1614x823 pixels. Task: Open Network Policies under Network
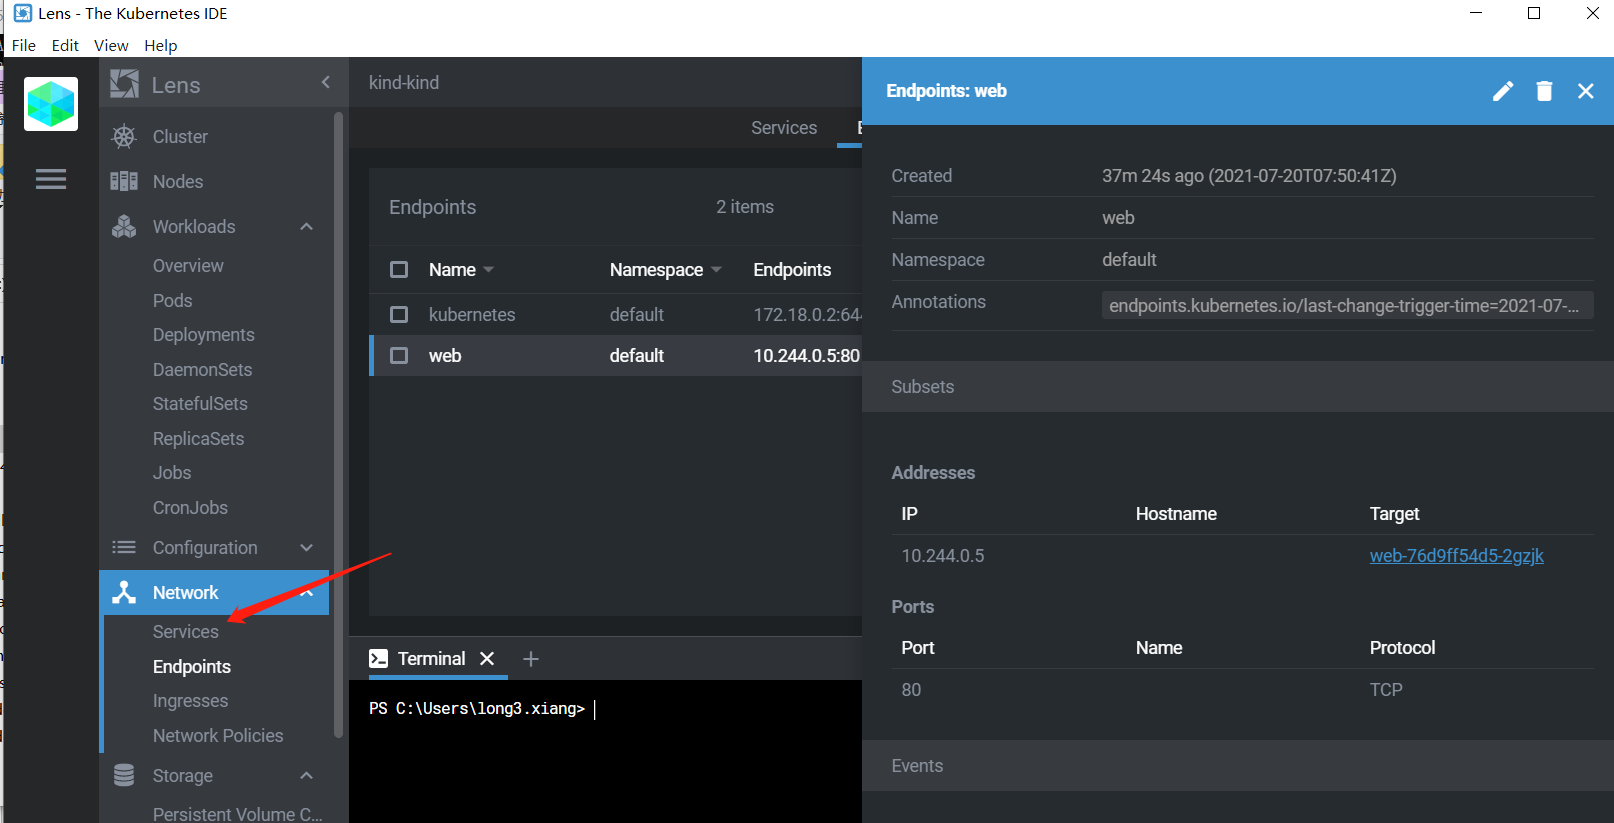(218, 735)
